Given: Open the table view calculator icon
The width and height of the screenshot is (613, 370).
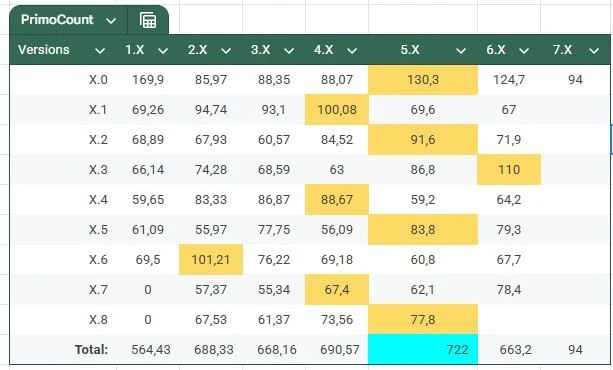Looking at the screenshot, I should coord(148,20).
